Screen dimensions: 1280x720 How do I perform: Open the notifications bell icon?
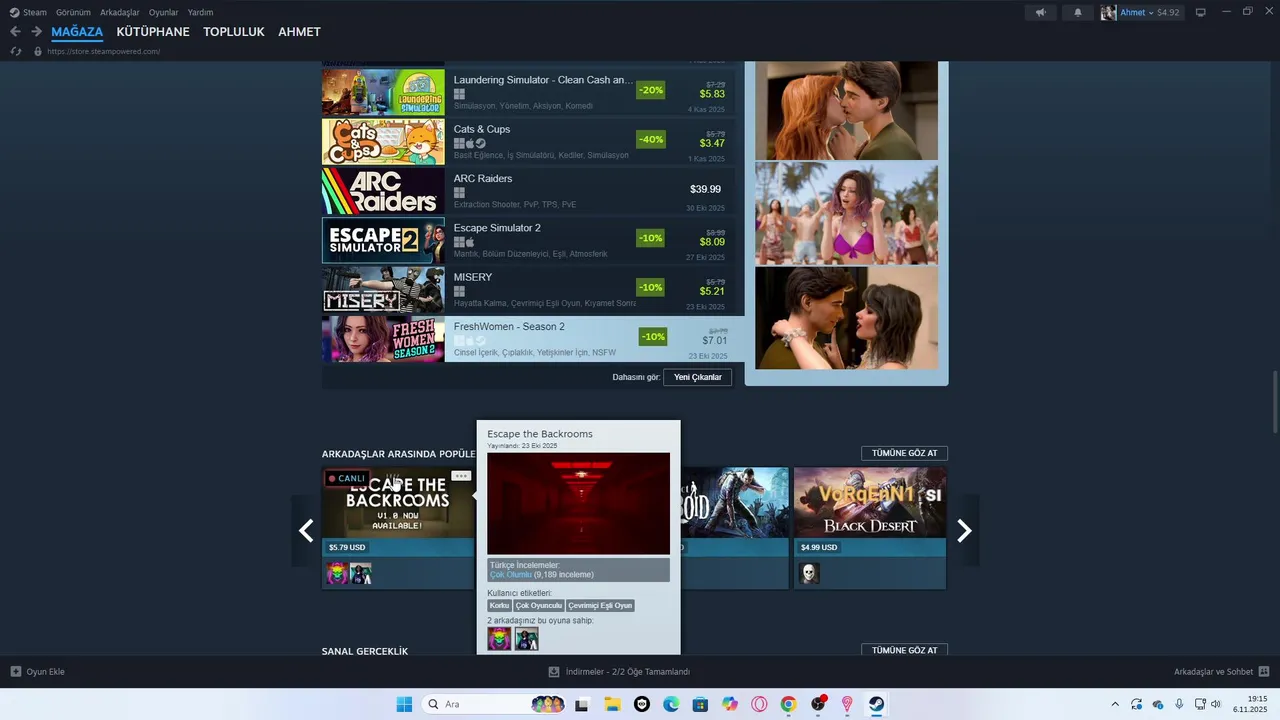pyautogui.click(x=1078, y=12)
